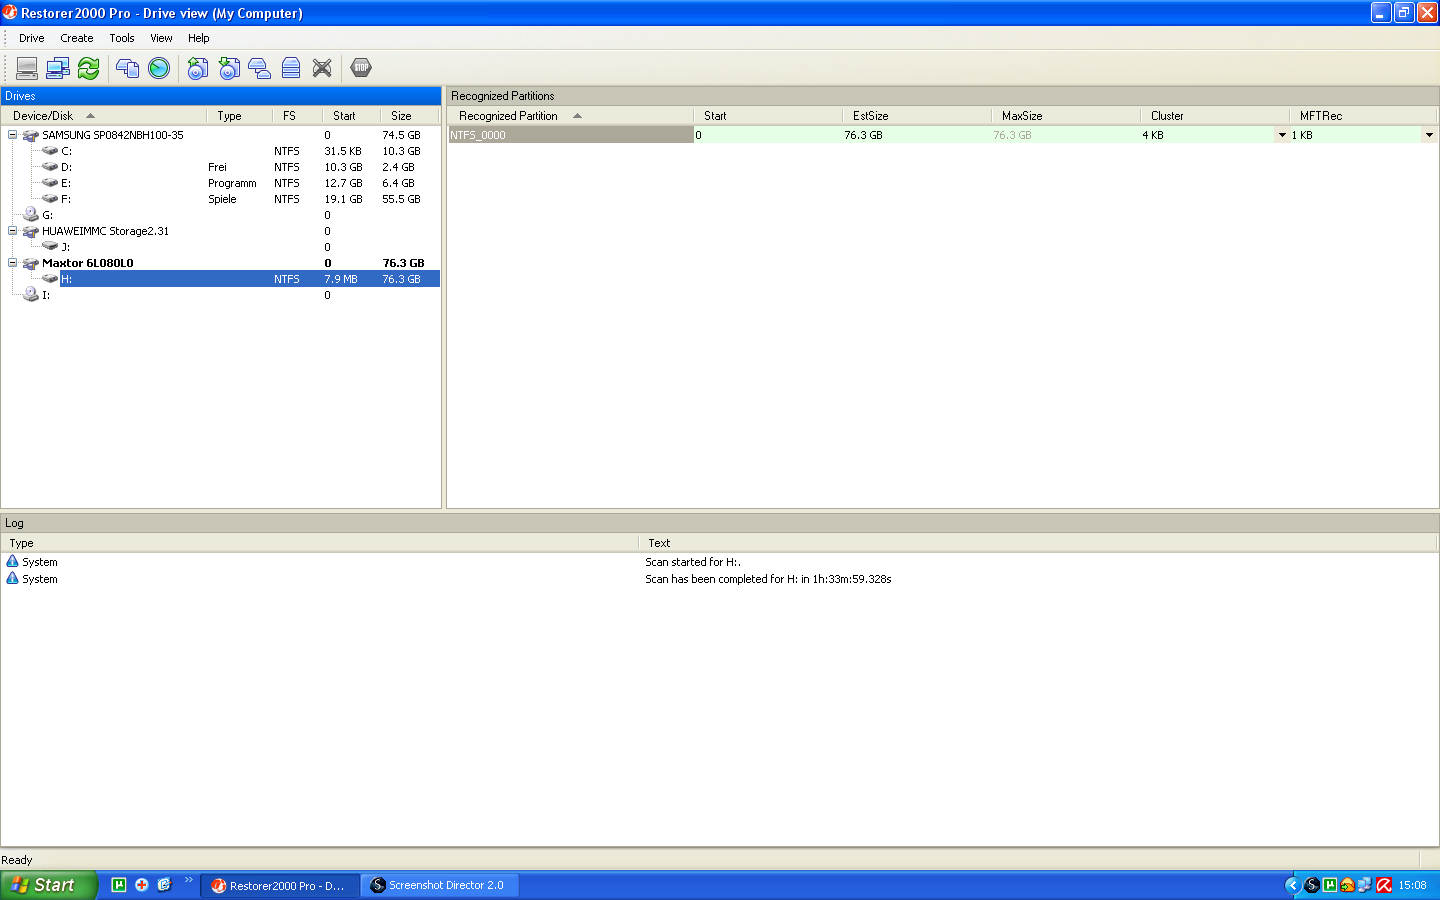
Task: Click the MaxSize column header
Action: pos(1065,116)
